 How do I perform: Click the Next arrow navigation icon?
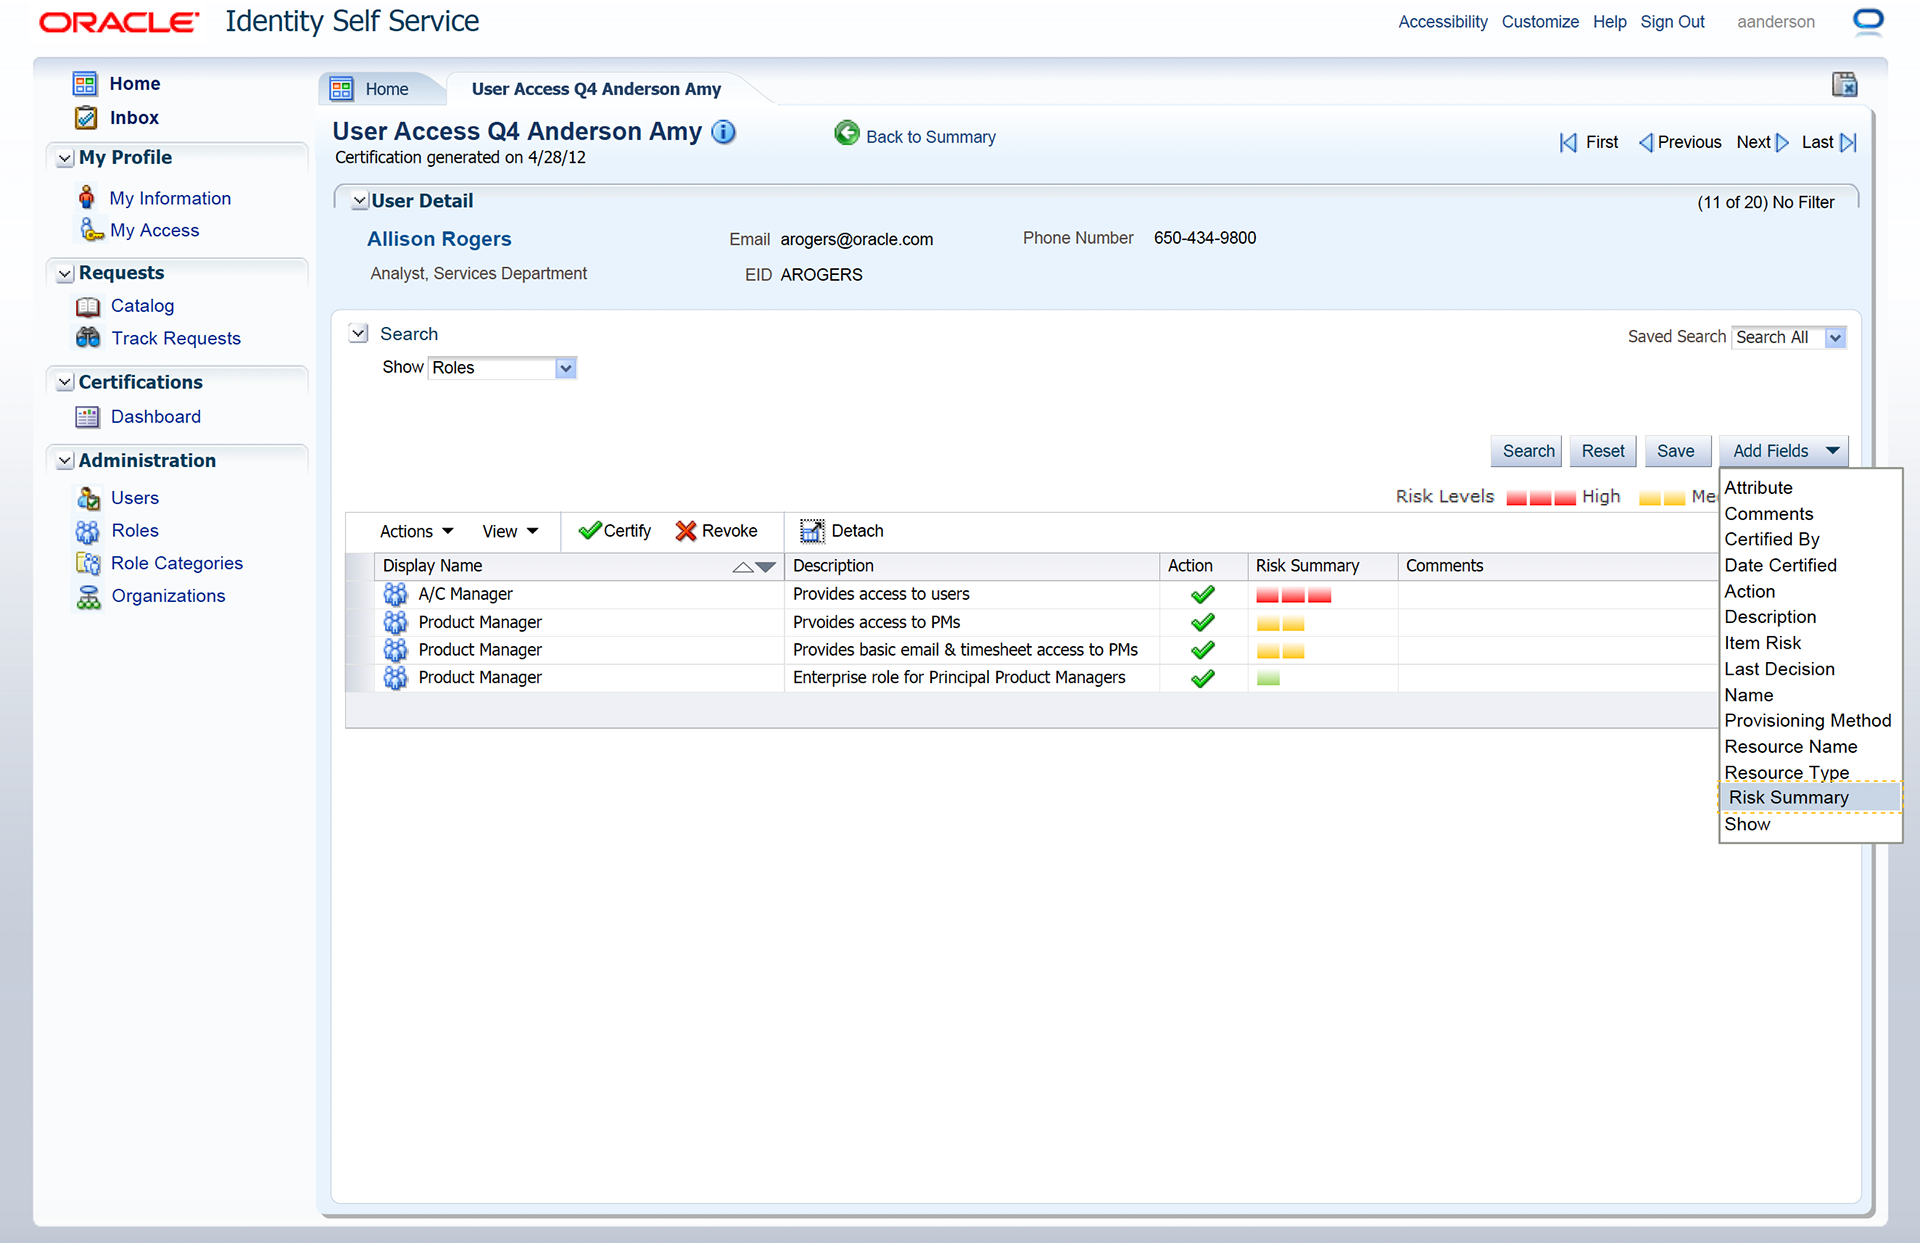click(1782, 143)
